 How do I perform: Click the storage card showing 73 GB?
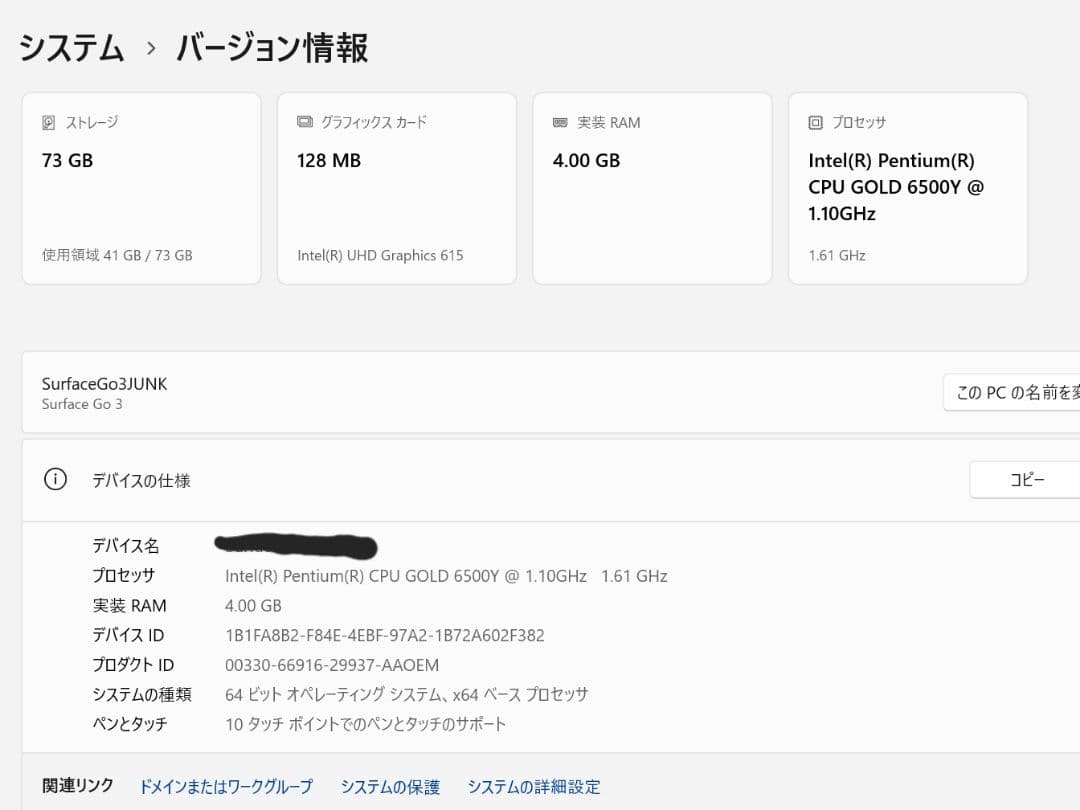click(x=140, y=187)
